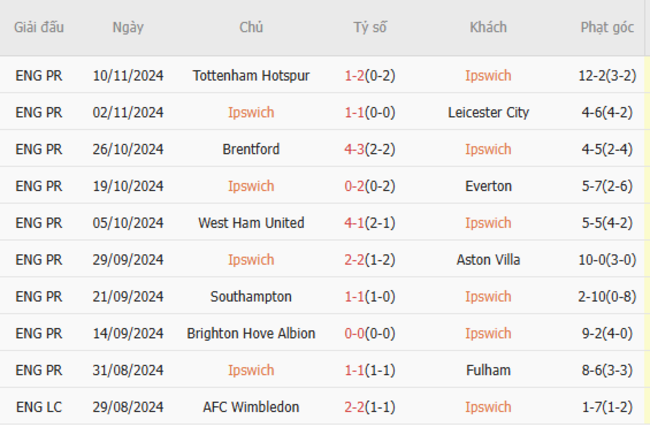
Task: Open Tottenham Hotspur team link
Action: point(251,75)
